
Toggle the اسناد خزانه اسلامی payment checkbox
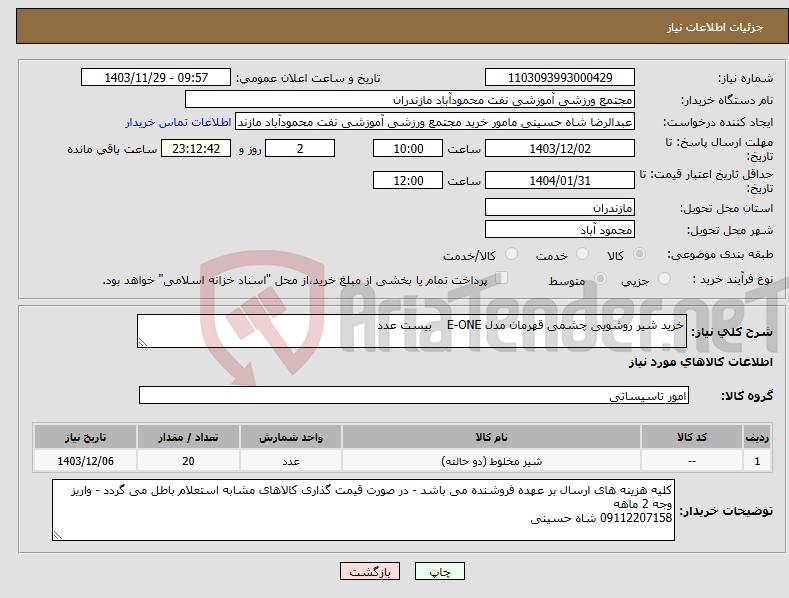point(502,278)
